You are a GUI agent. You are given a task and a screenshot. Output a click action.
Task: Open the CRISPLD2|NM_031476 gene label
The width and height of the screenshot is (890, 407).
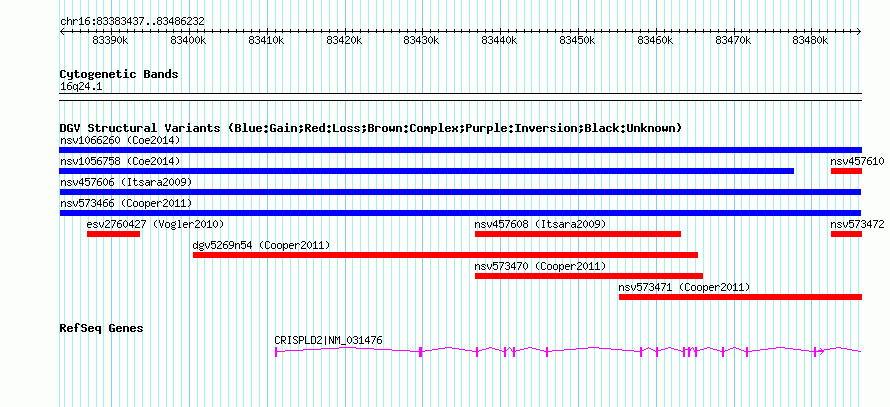329,340
